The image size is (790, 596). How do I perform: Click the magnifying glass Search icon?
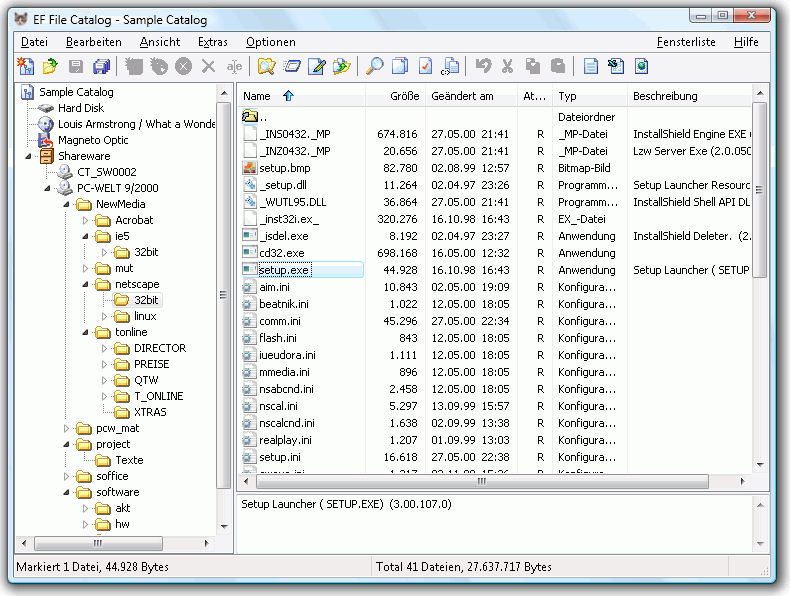click(374, 67)
